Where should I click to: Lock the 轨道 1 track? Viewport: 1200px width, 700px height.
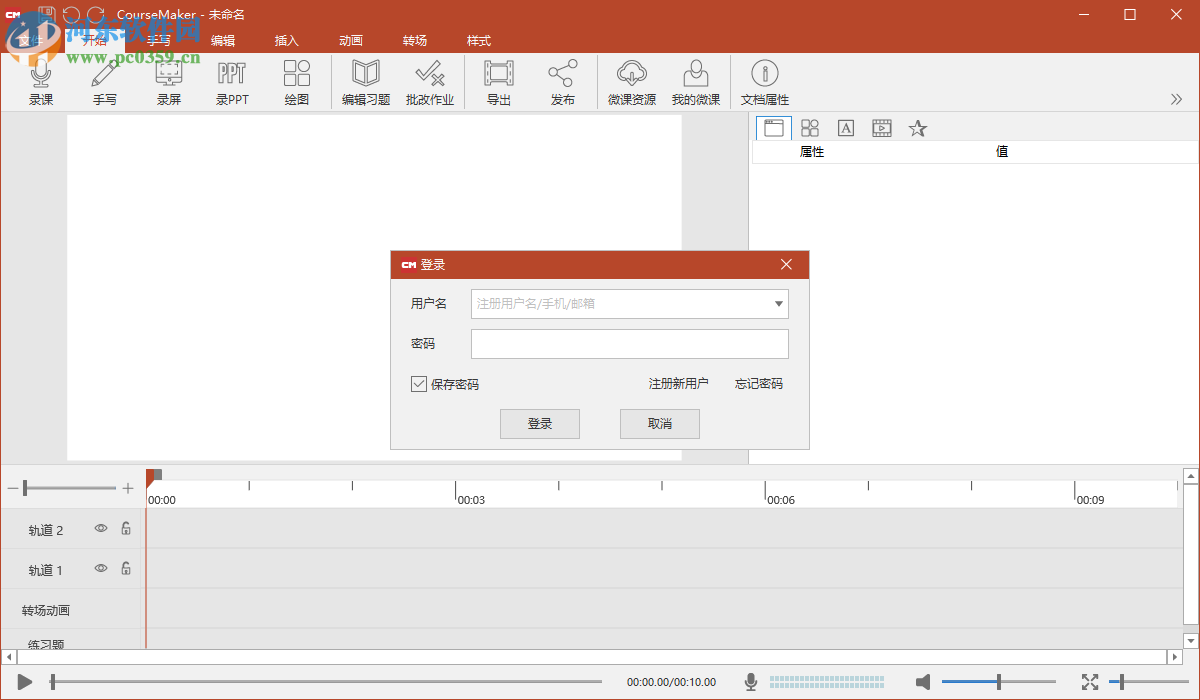pyautogui.click(x=125, y=568)
